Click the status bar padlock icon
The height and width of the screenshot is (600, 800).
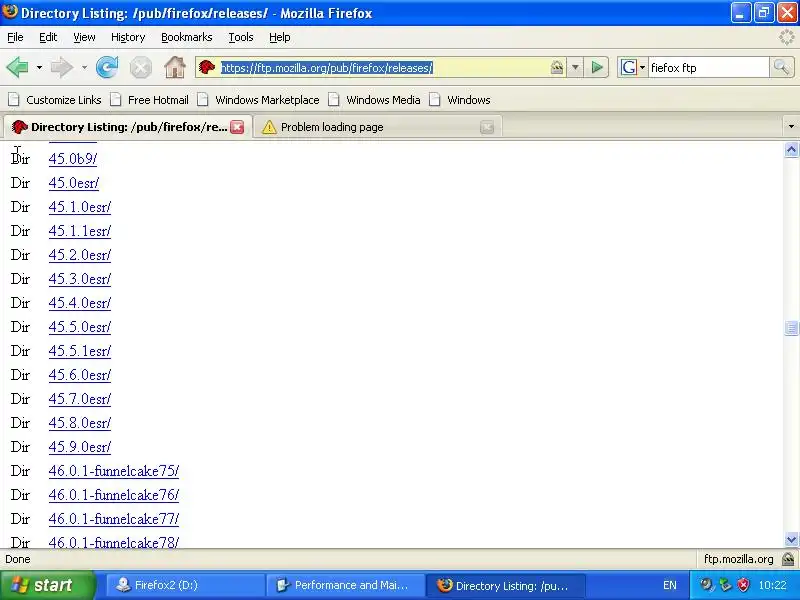(x=788, y=559)
